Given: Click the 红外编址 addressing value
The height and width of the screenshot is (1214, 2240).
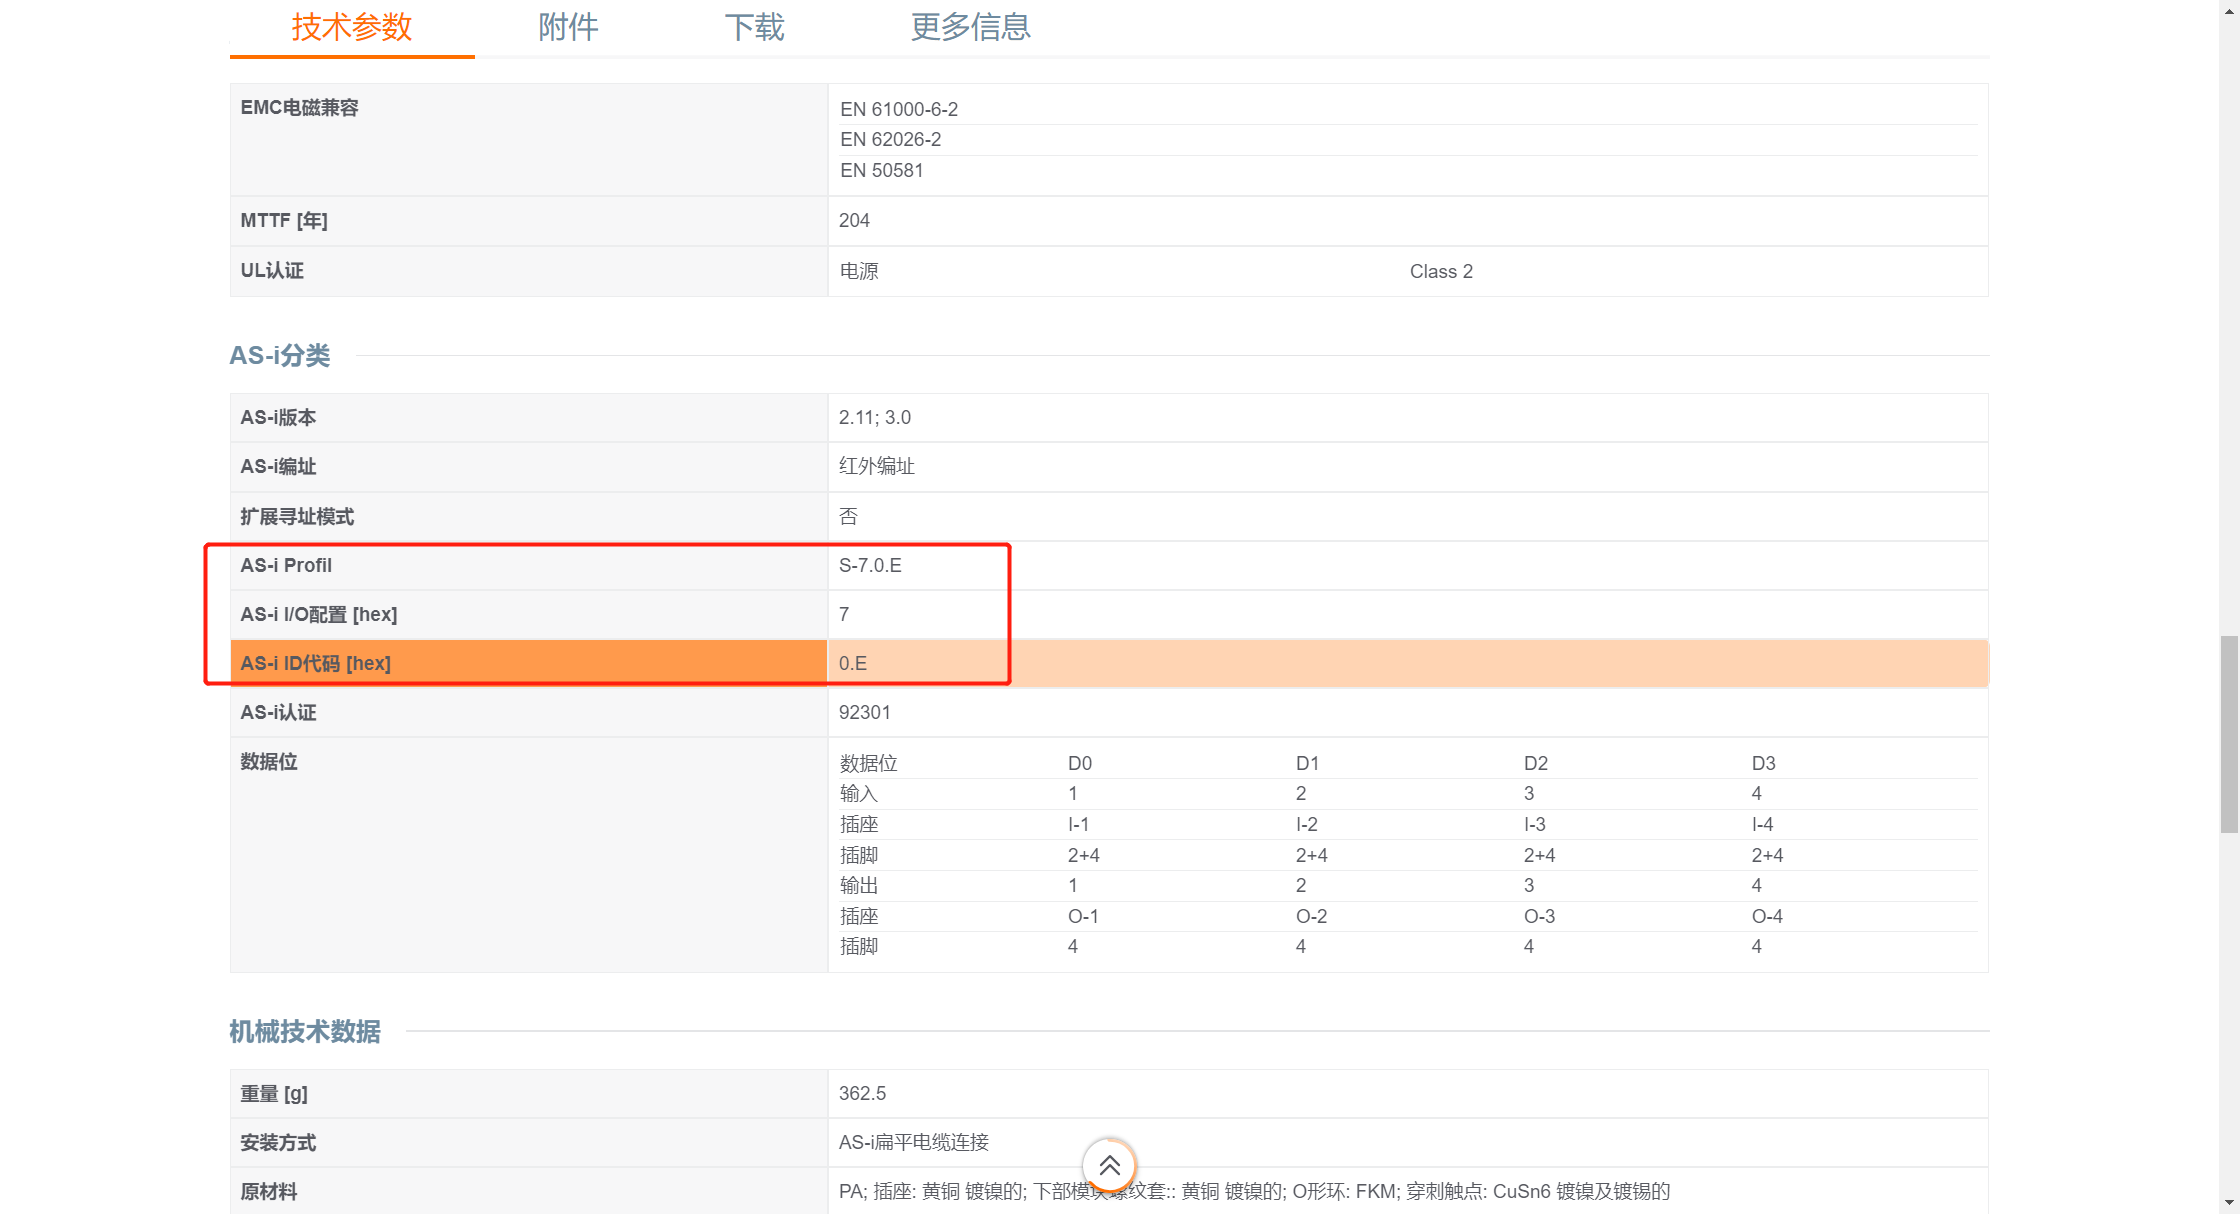Looking at the screenshot, I should pyautogui.click(x=876, y=466).
